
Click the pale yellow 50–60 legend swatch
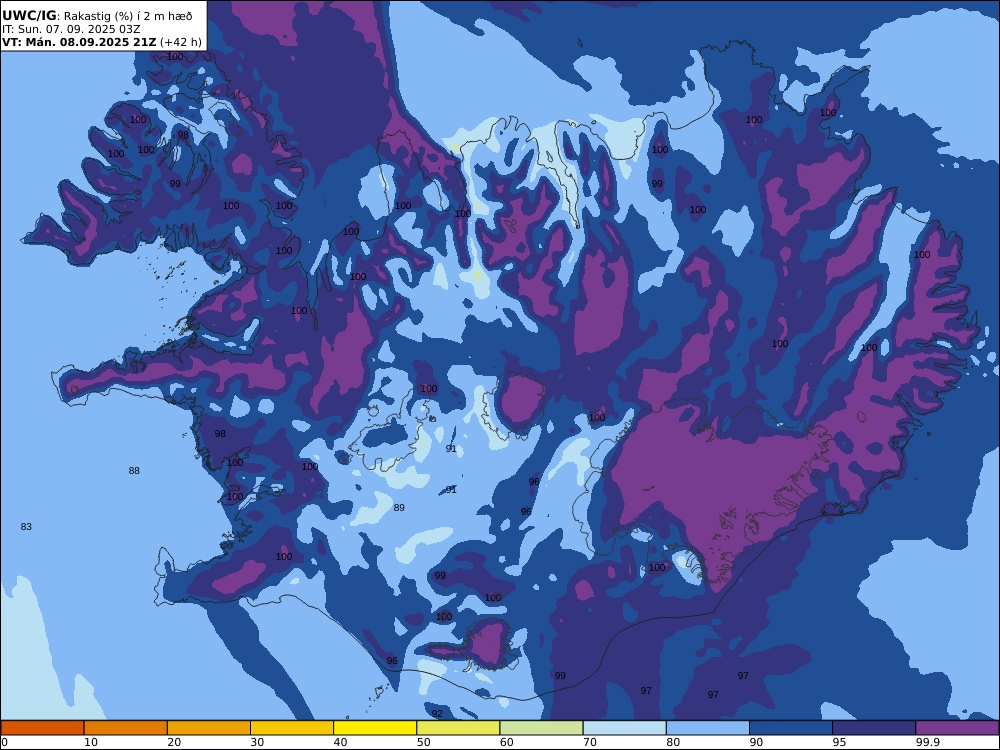click(459, 728)
